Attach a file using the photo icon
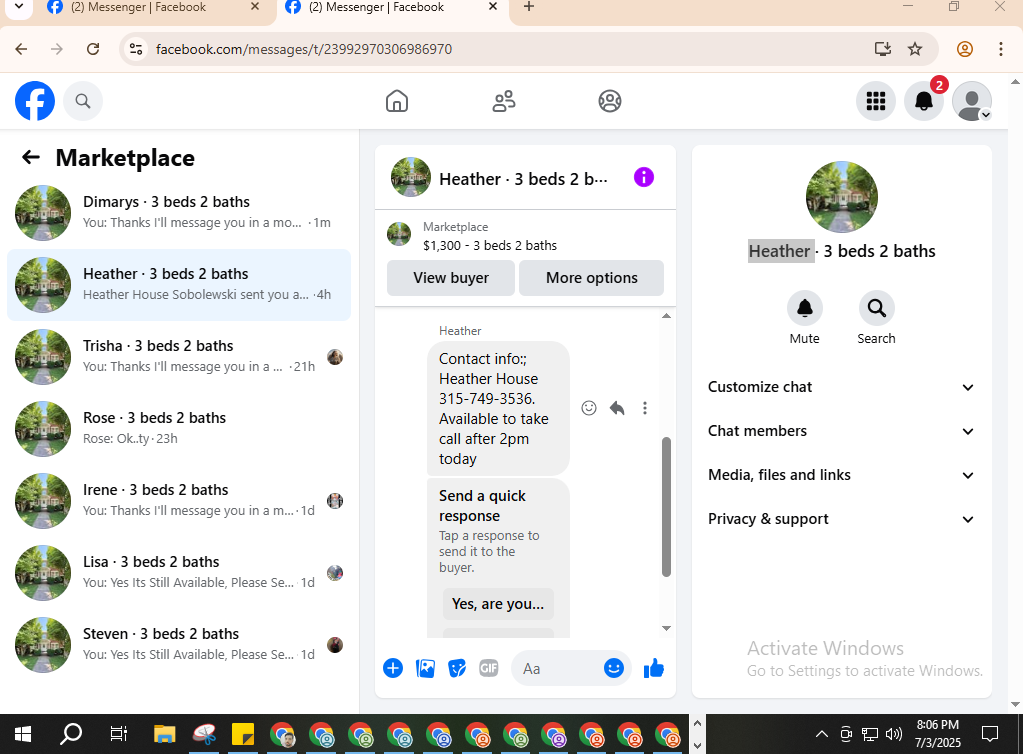Screen dimensions: 1023x754 coord(425,669)
